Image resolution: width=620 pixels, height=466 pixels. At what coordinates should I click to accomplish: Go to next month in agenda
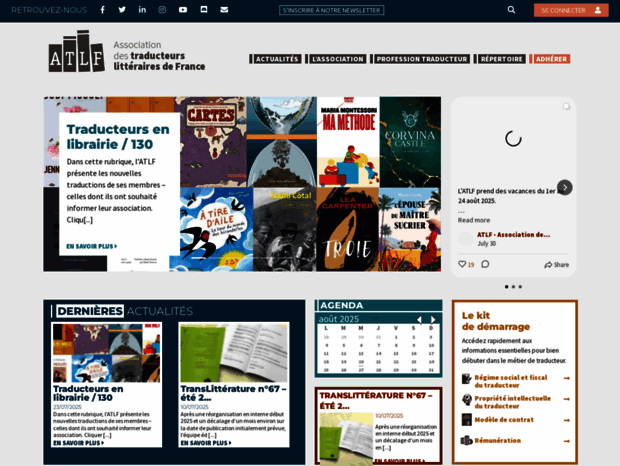433,319
